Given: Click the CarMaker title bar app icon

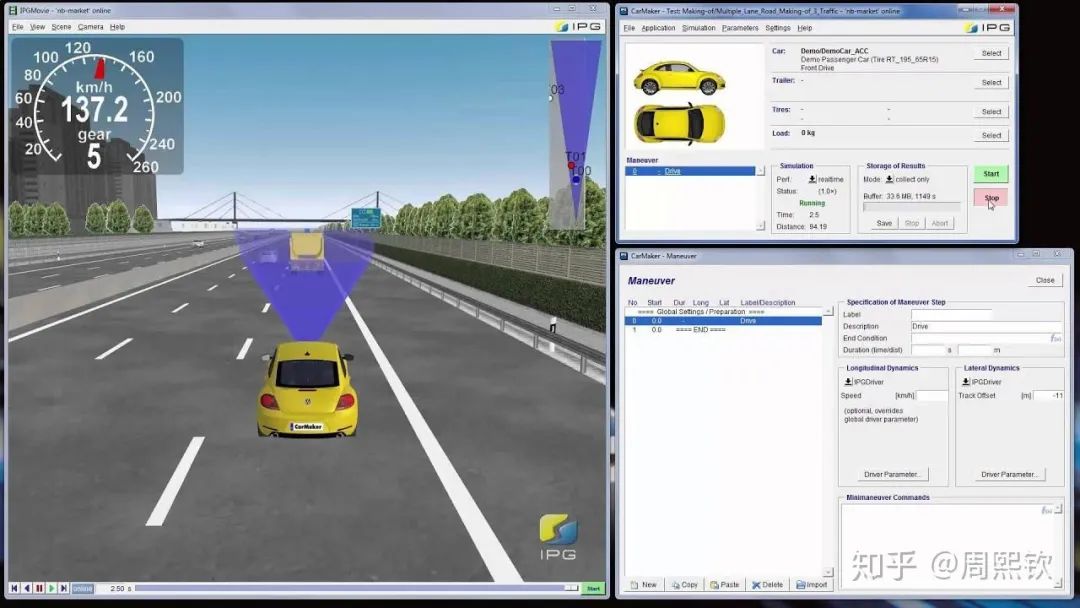Looking at the screenshot, I should tap(623, 11).
